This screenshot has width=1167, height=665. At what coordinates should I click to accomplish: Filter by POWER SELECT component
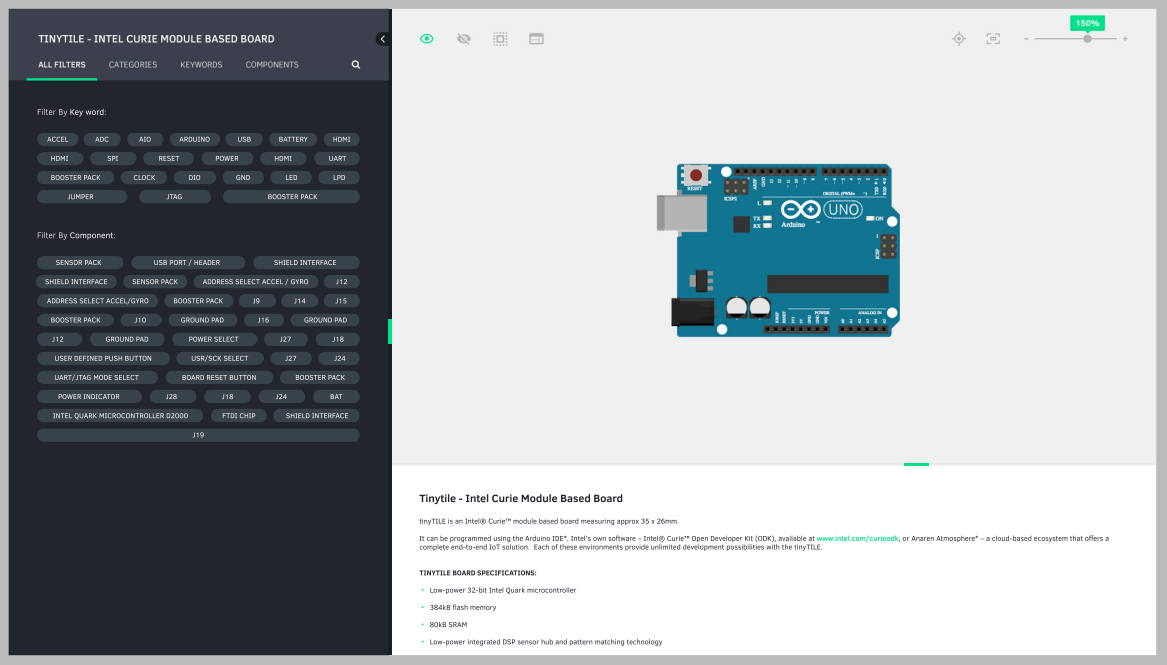tap(214, 340)
